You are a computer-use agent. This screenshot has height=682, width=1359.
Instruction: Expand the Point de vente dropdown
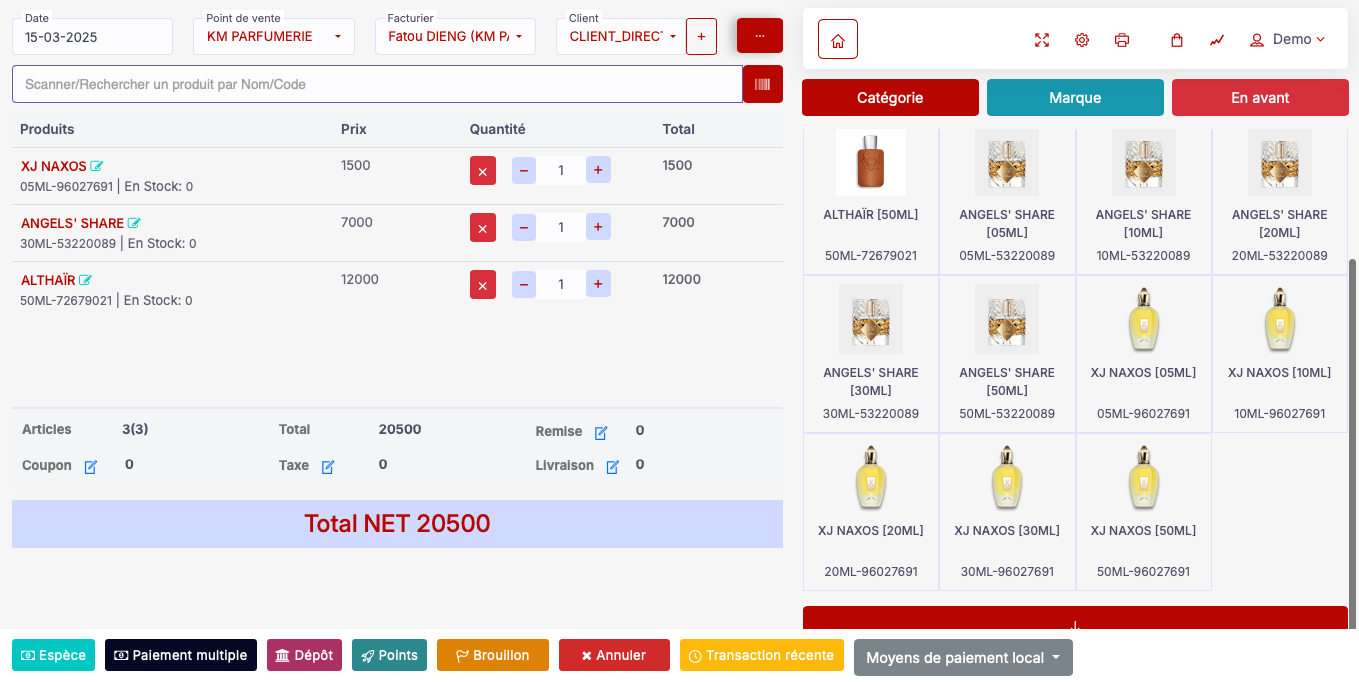click(x=273, y=37)
